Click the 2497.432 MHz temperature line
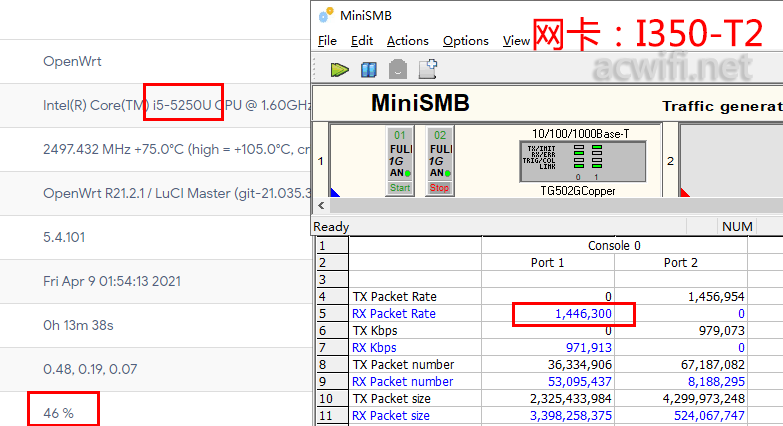This screenshot has width=783, height=426. coord(177,149)
